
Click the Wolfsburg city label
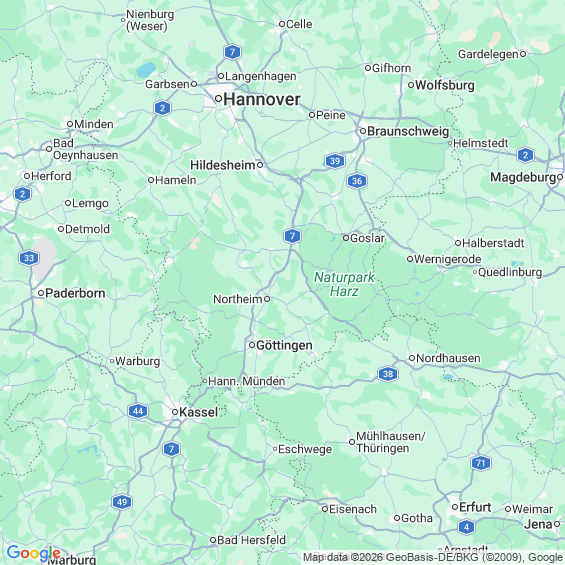(445, 85)
